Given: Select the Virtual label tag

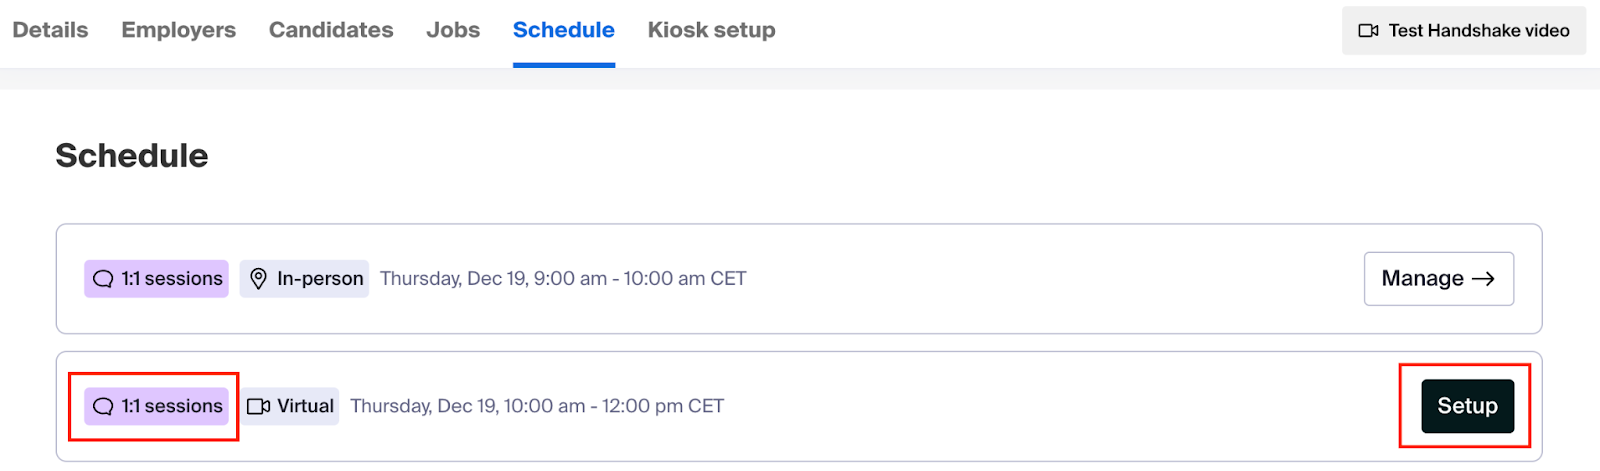Looking at the screenshot, I should [x=290, y=407].
